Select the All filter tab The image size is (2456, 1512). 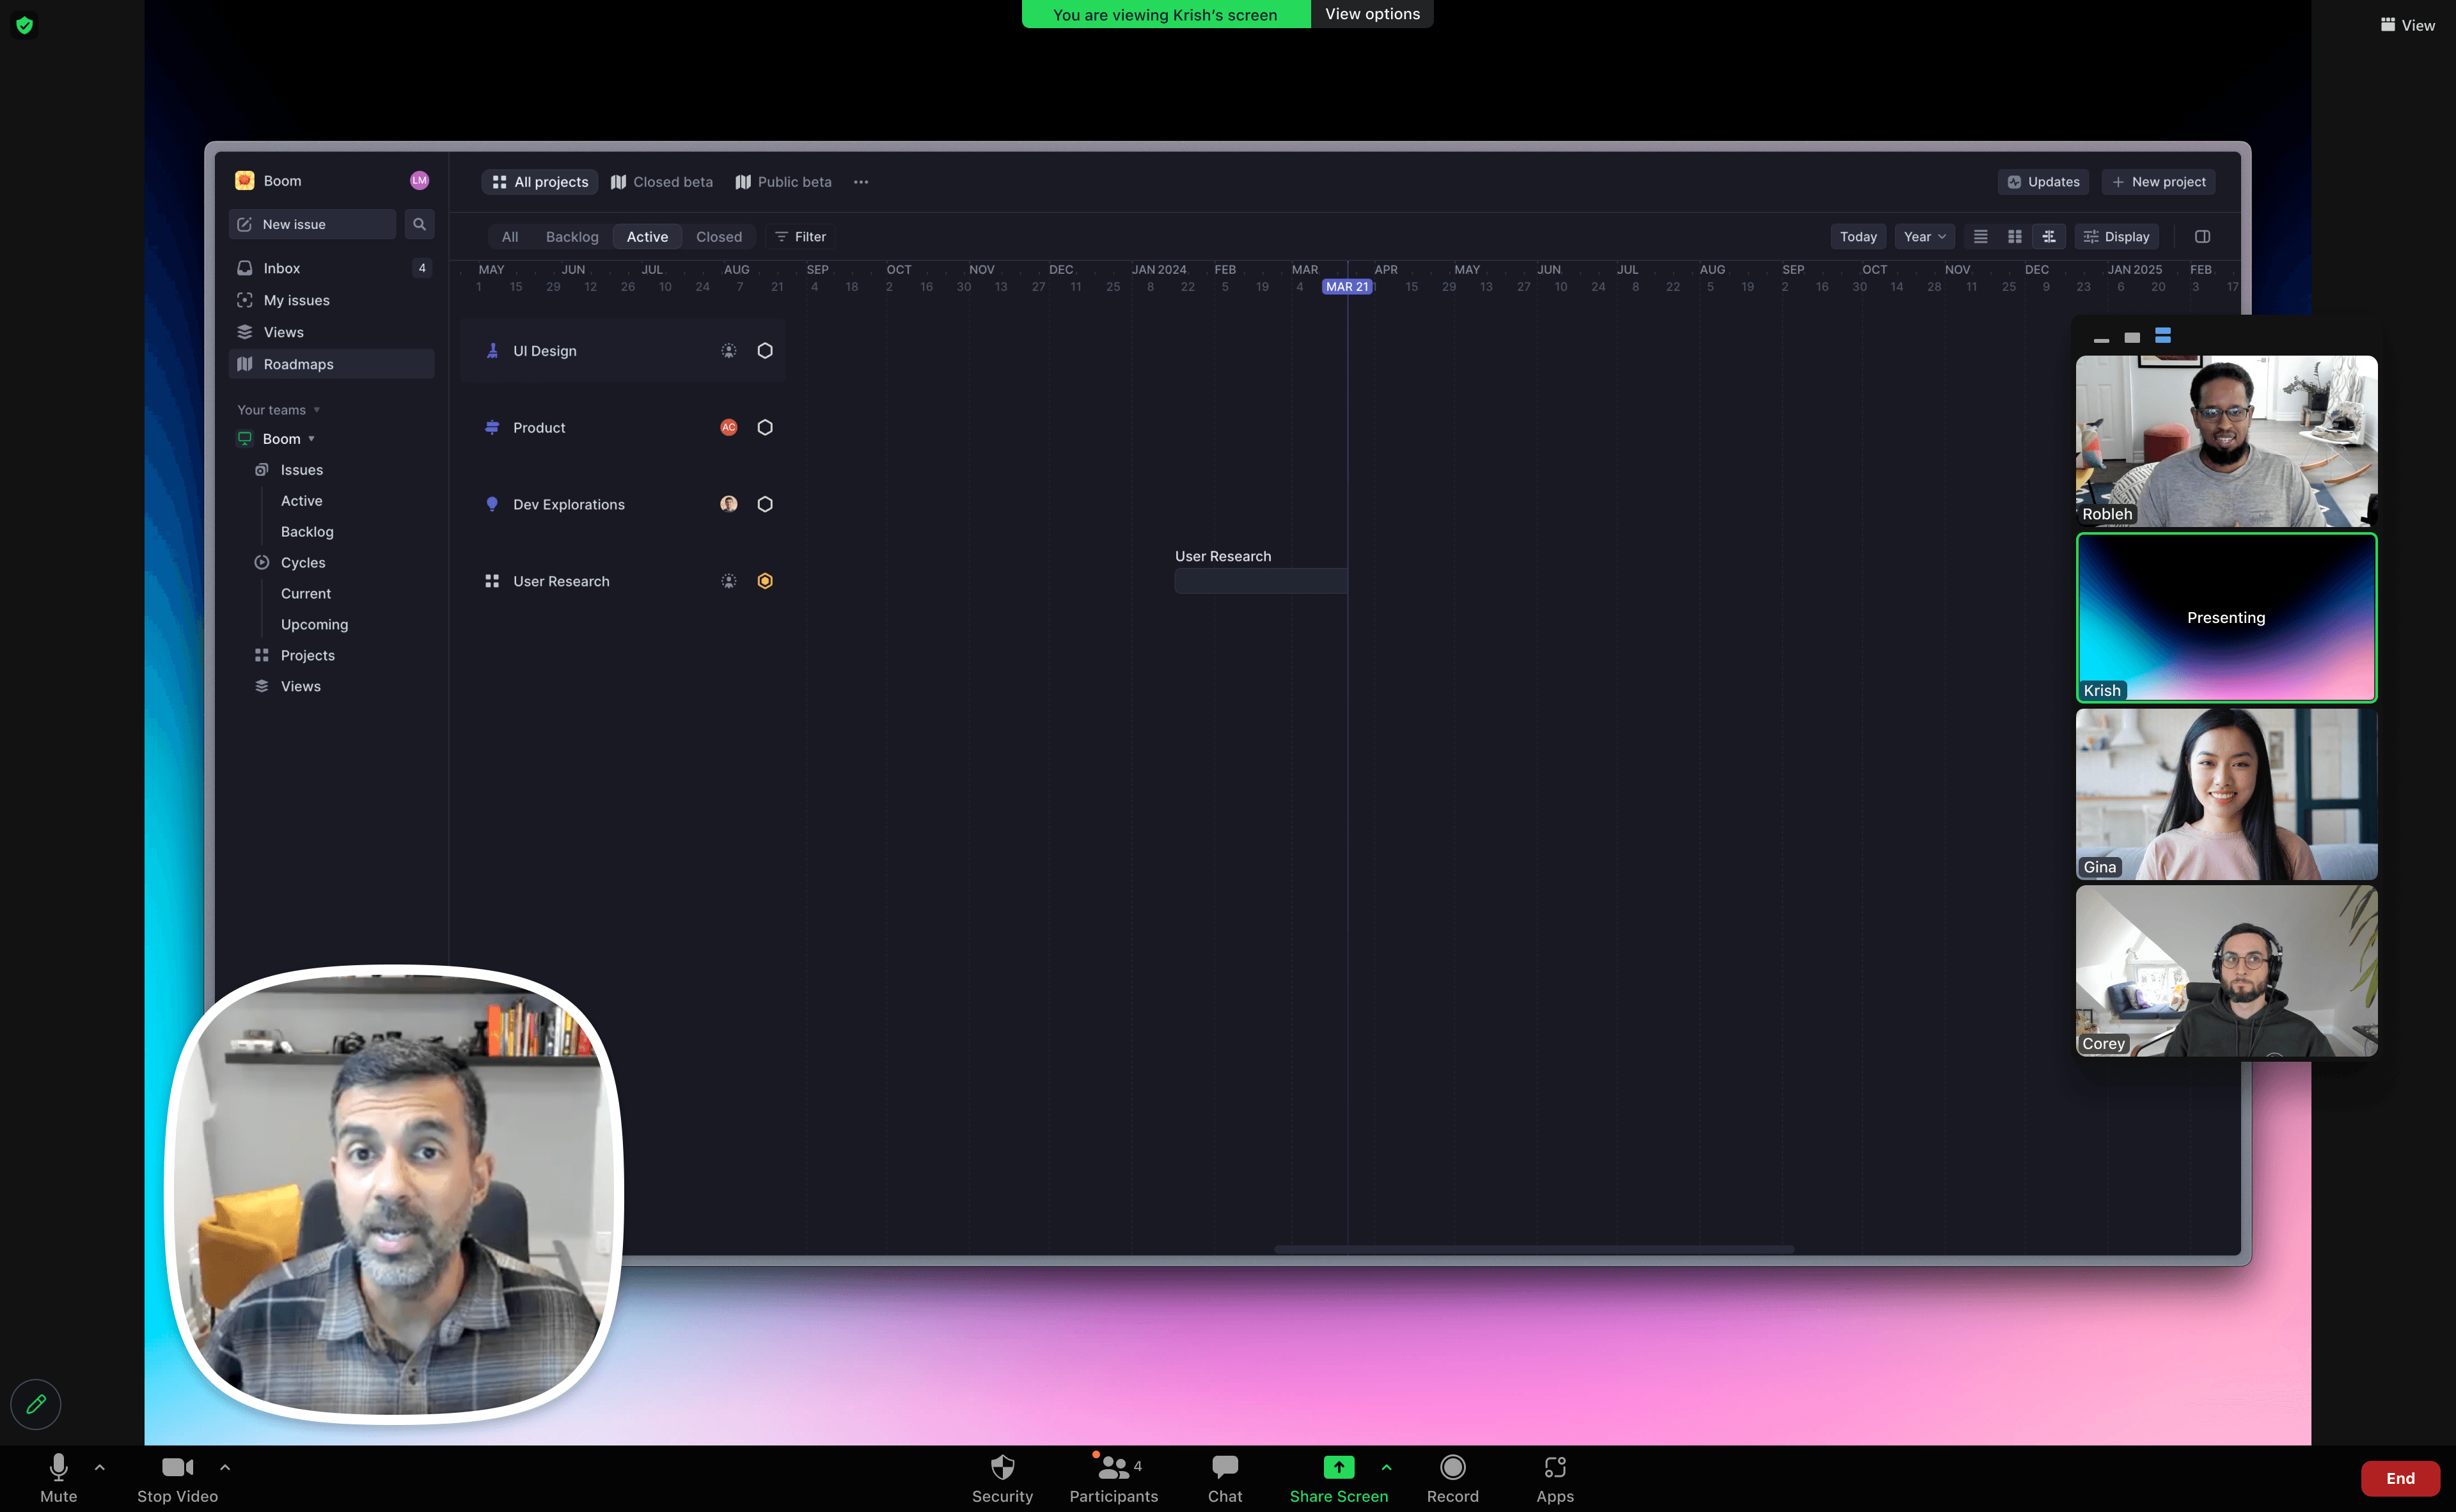510,237
